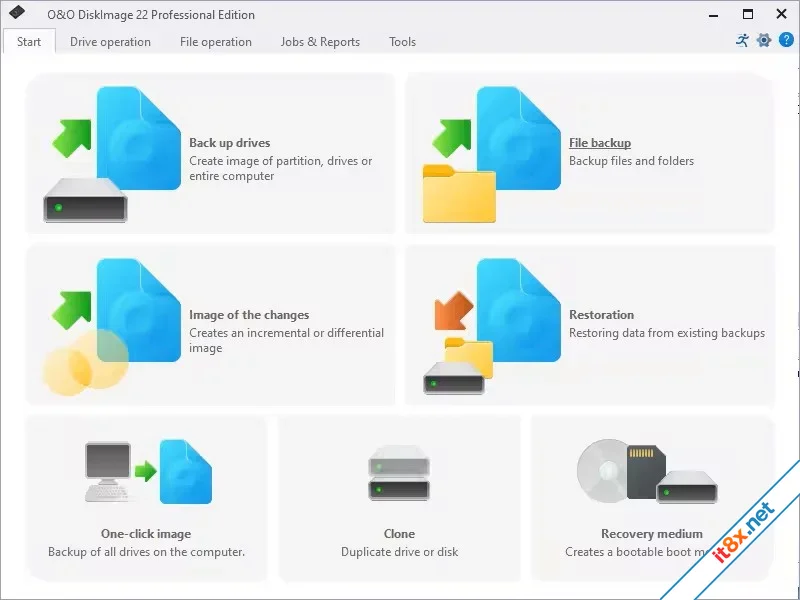Viewport: 800px width, 600px height.
Task: Click the Image of the changes icon
Action: (112, 327)
